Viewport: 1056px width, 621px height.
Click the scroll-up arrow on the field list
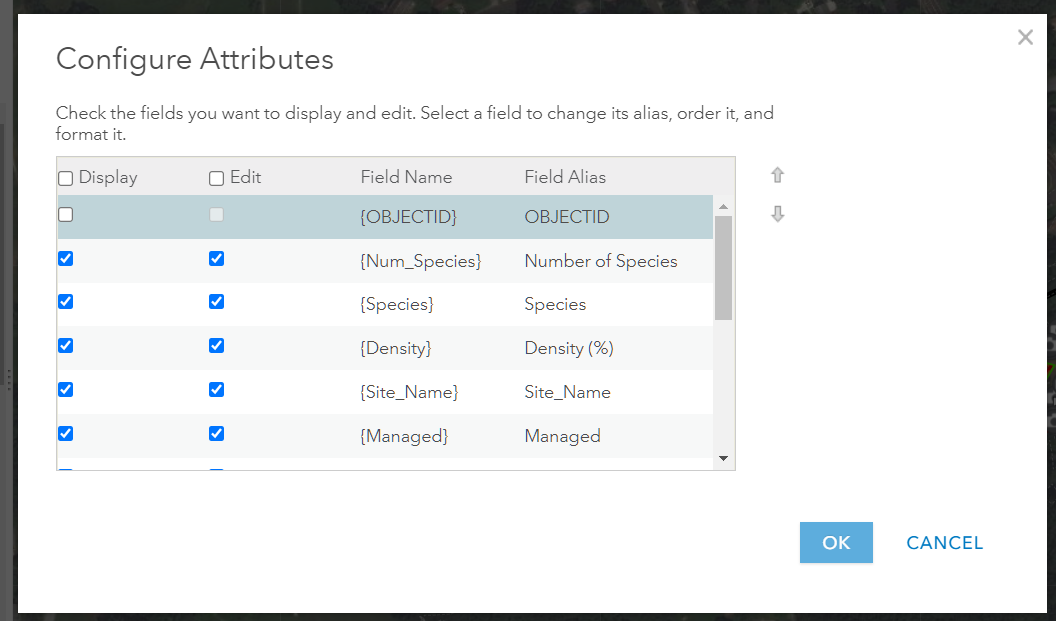coord(723,208)
